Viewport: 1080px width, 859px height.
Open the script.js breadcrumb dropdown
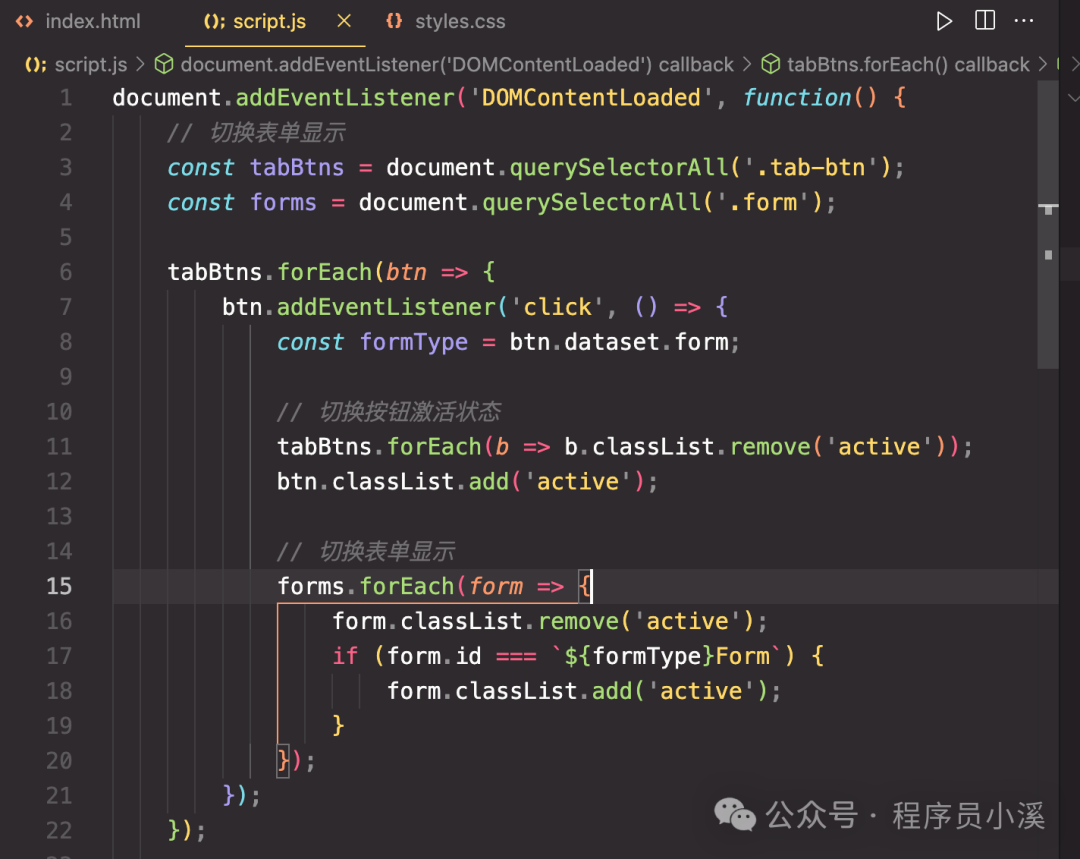pos(91,65)
